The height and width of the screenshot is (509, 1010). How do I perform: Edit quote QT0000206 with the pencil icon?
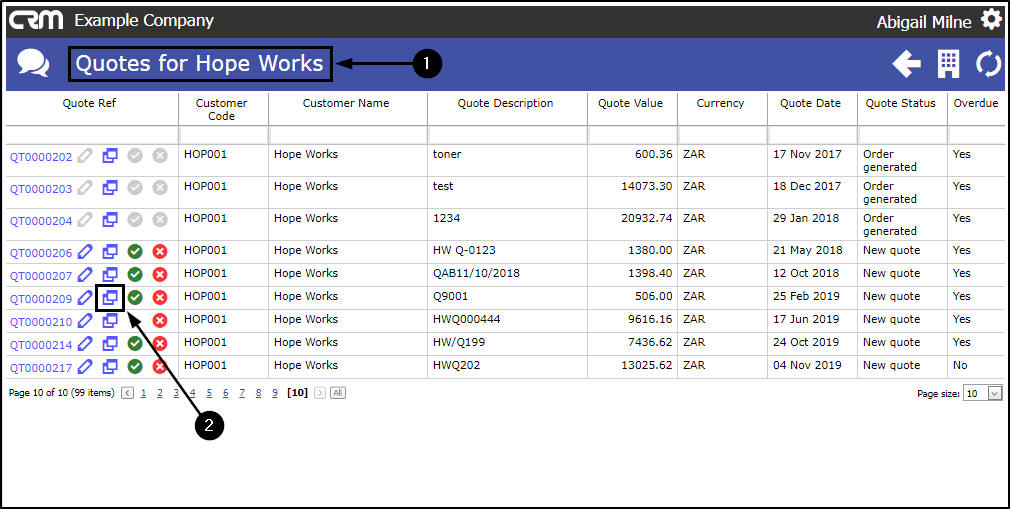pos(85,251)
